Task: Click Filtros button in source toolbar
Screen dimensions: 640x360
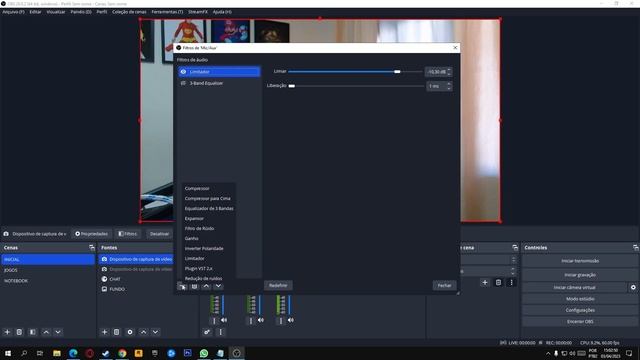Action: click(128, 234)
